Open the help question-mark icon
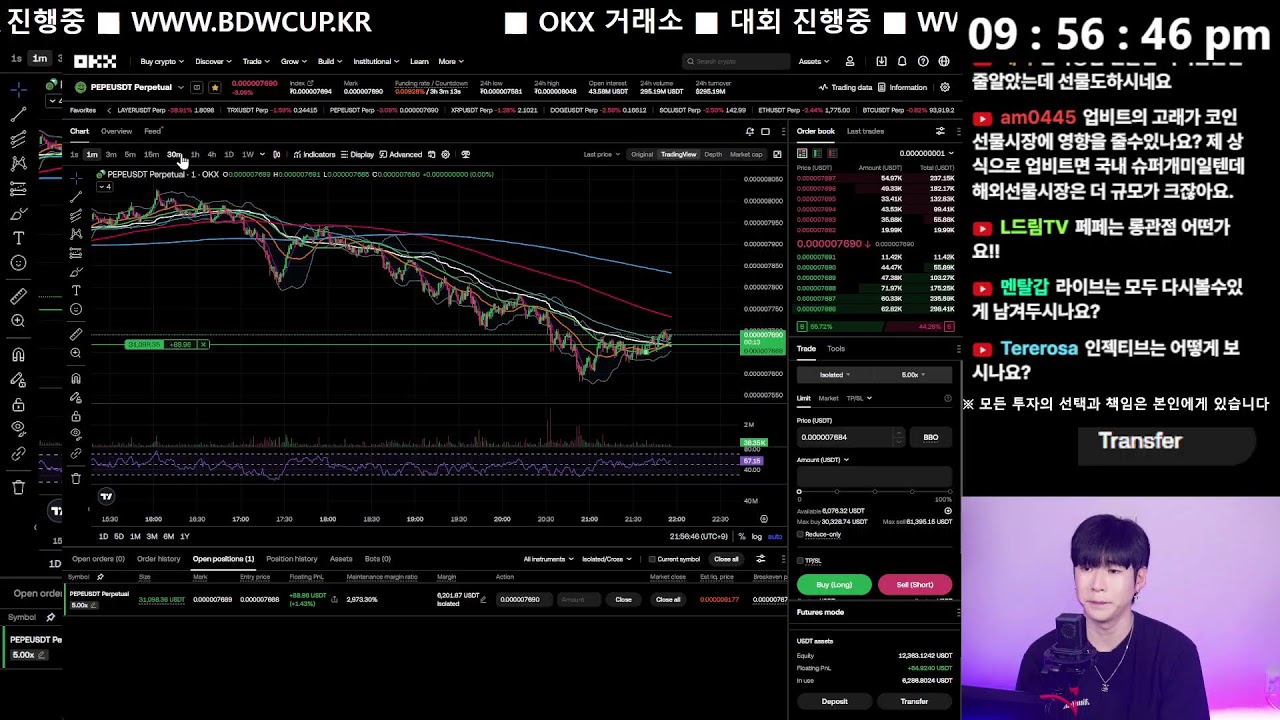Screen dimensions: 1280x720 tap(923, 61)
